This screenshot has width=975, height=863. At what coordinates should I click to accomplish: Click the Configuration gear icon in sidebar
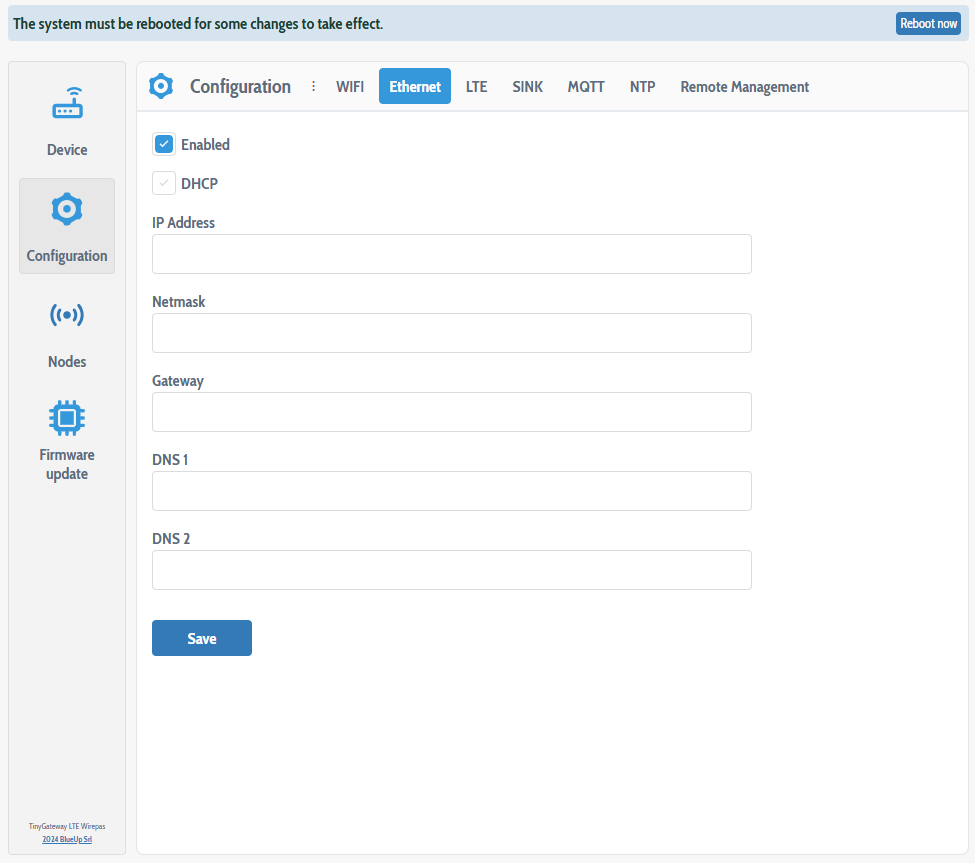click(x=67, y=209)
